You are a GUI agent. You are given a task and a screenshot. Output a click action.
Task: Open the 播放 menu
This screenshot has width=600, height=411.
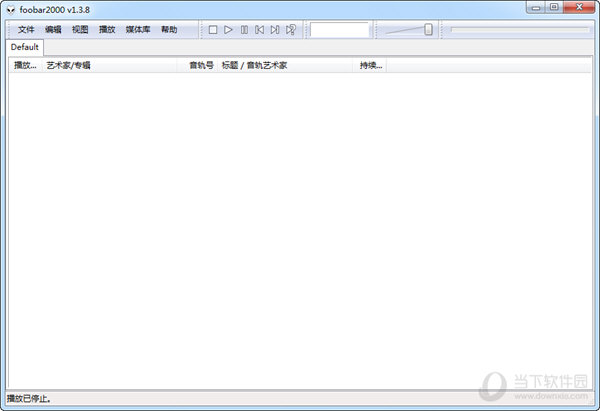coord(107,29)
